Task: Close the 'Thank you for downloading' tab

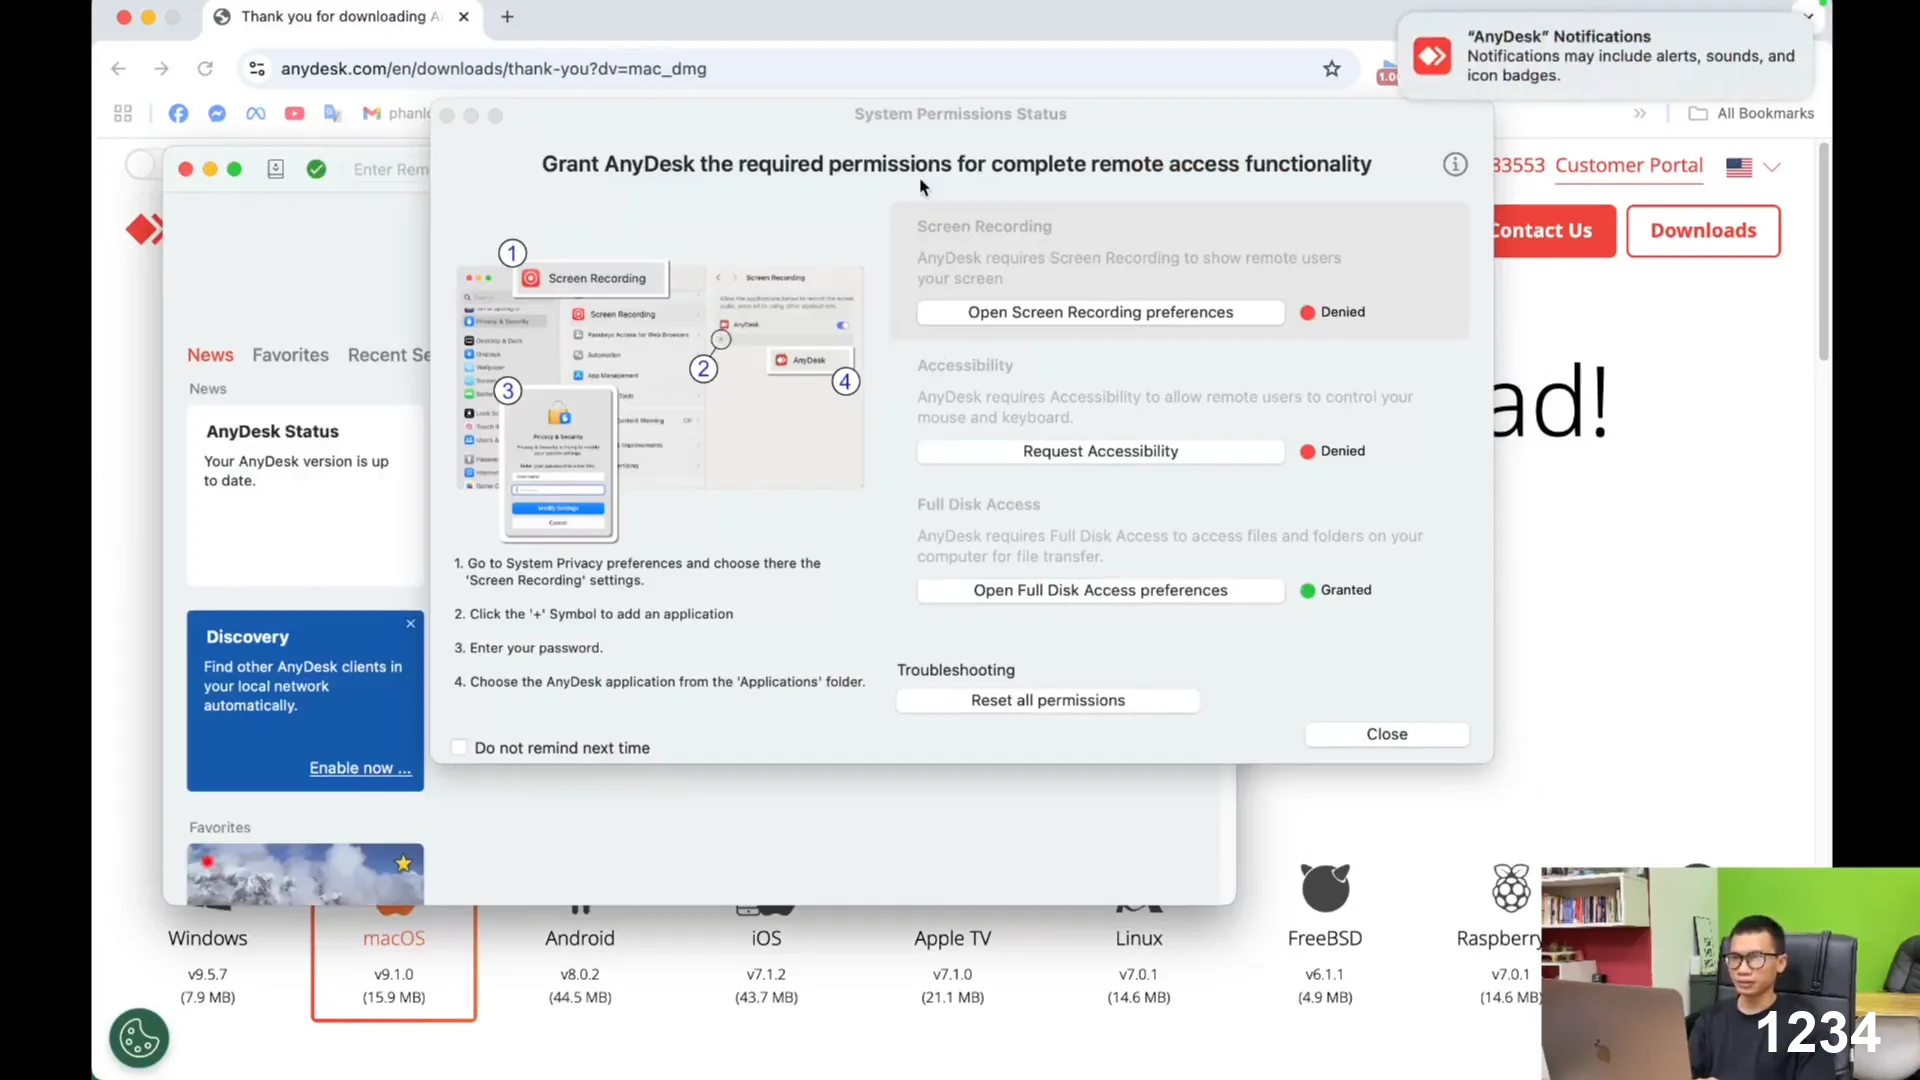Action: click(464, 16)
